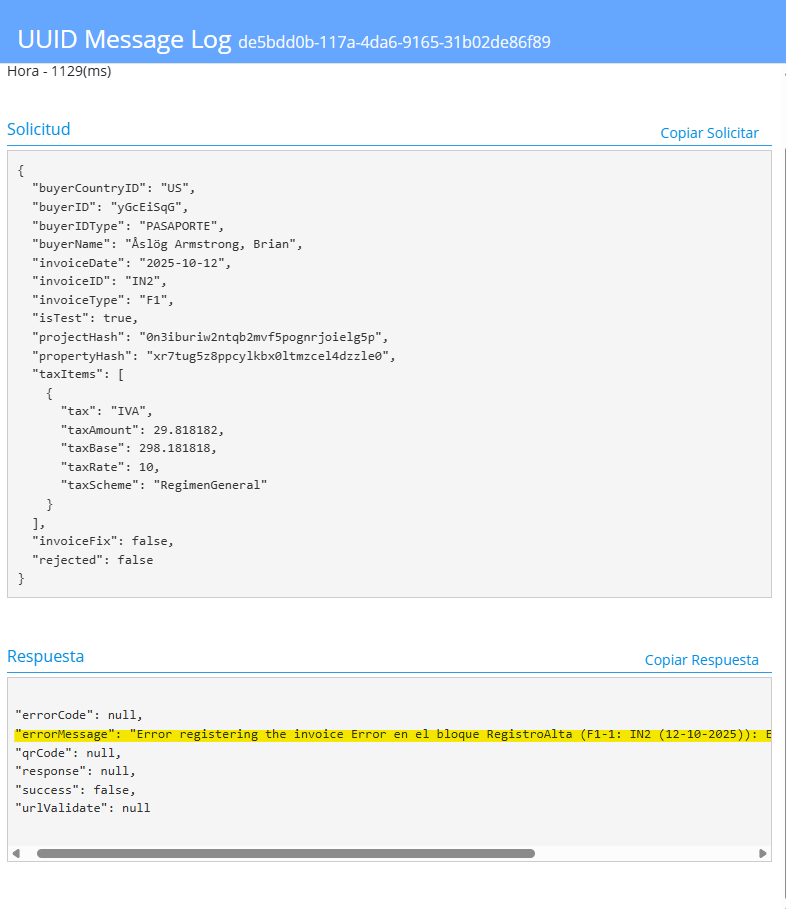Click the horizontal scrollbar left arrow
The image size is (786, 909).
16,853
